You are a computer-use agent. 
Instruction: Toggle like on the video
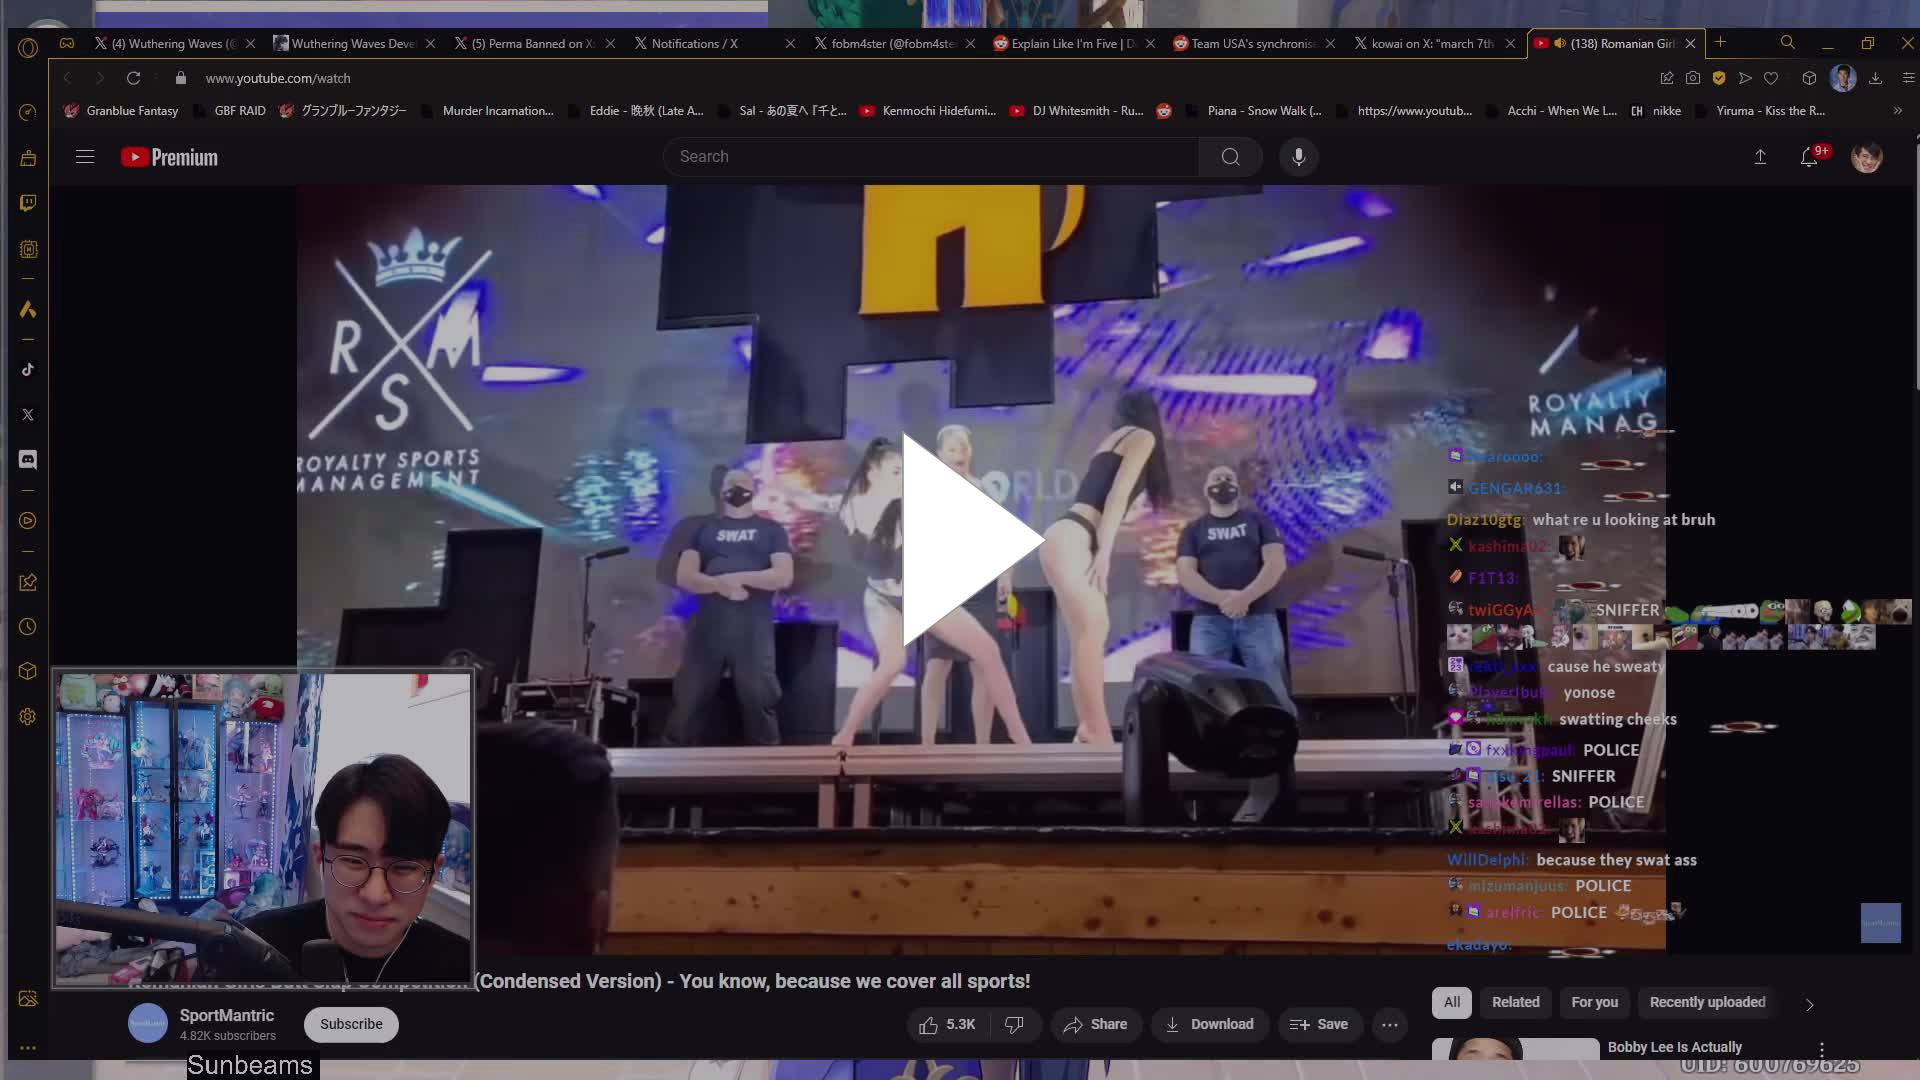click(x=934, y=1024)
